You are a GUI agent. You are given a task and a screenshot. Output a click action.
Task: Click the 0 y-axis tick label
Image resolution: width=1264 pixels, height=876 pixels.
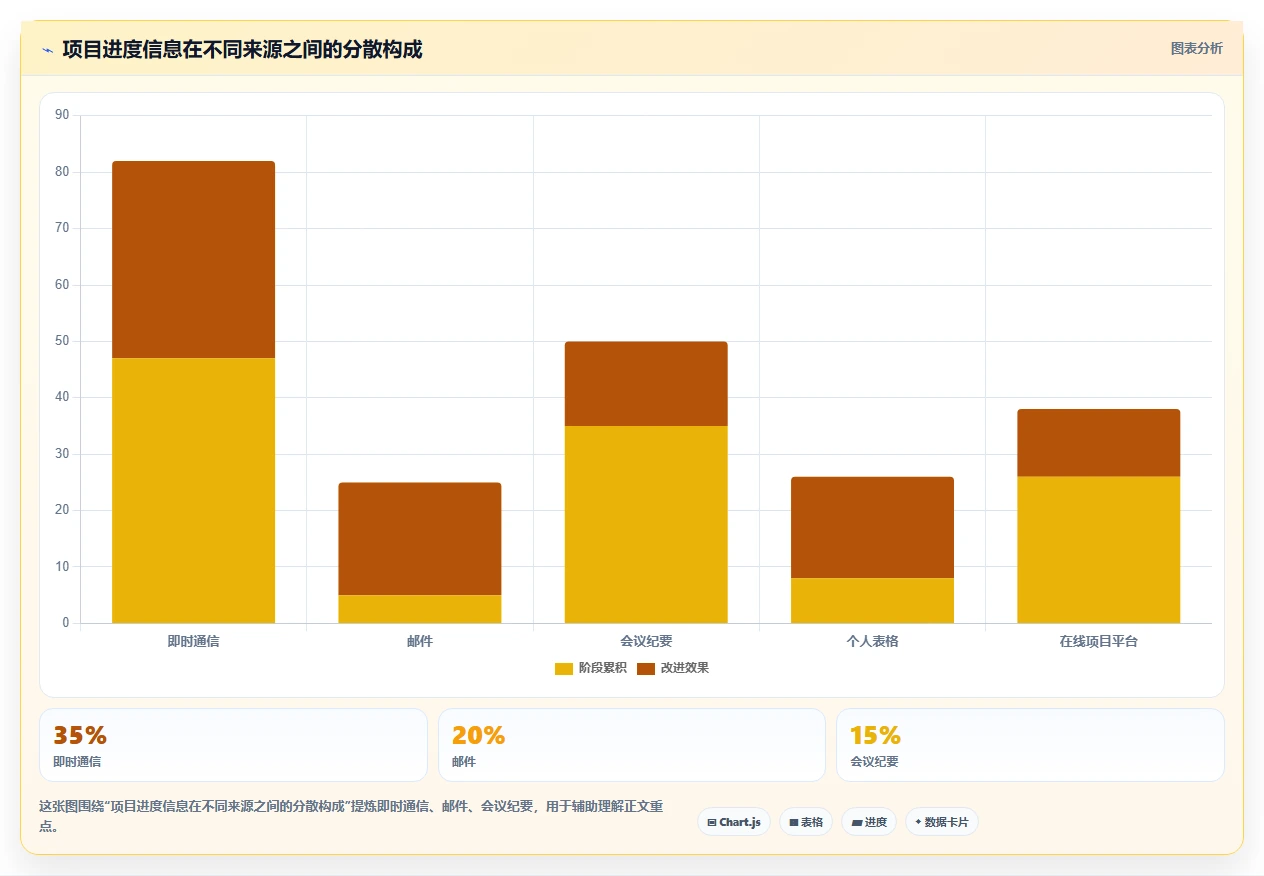pos(66,623)
